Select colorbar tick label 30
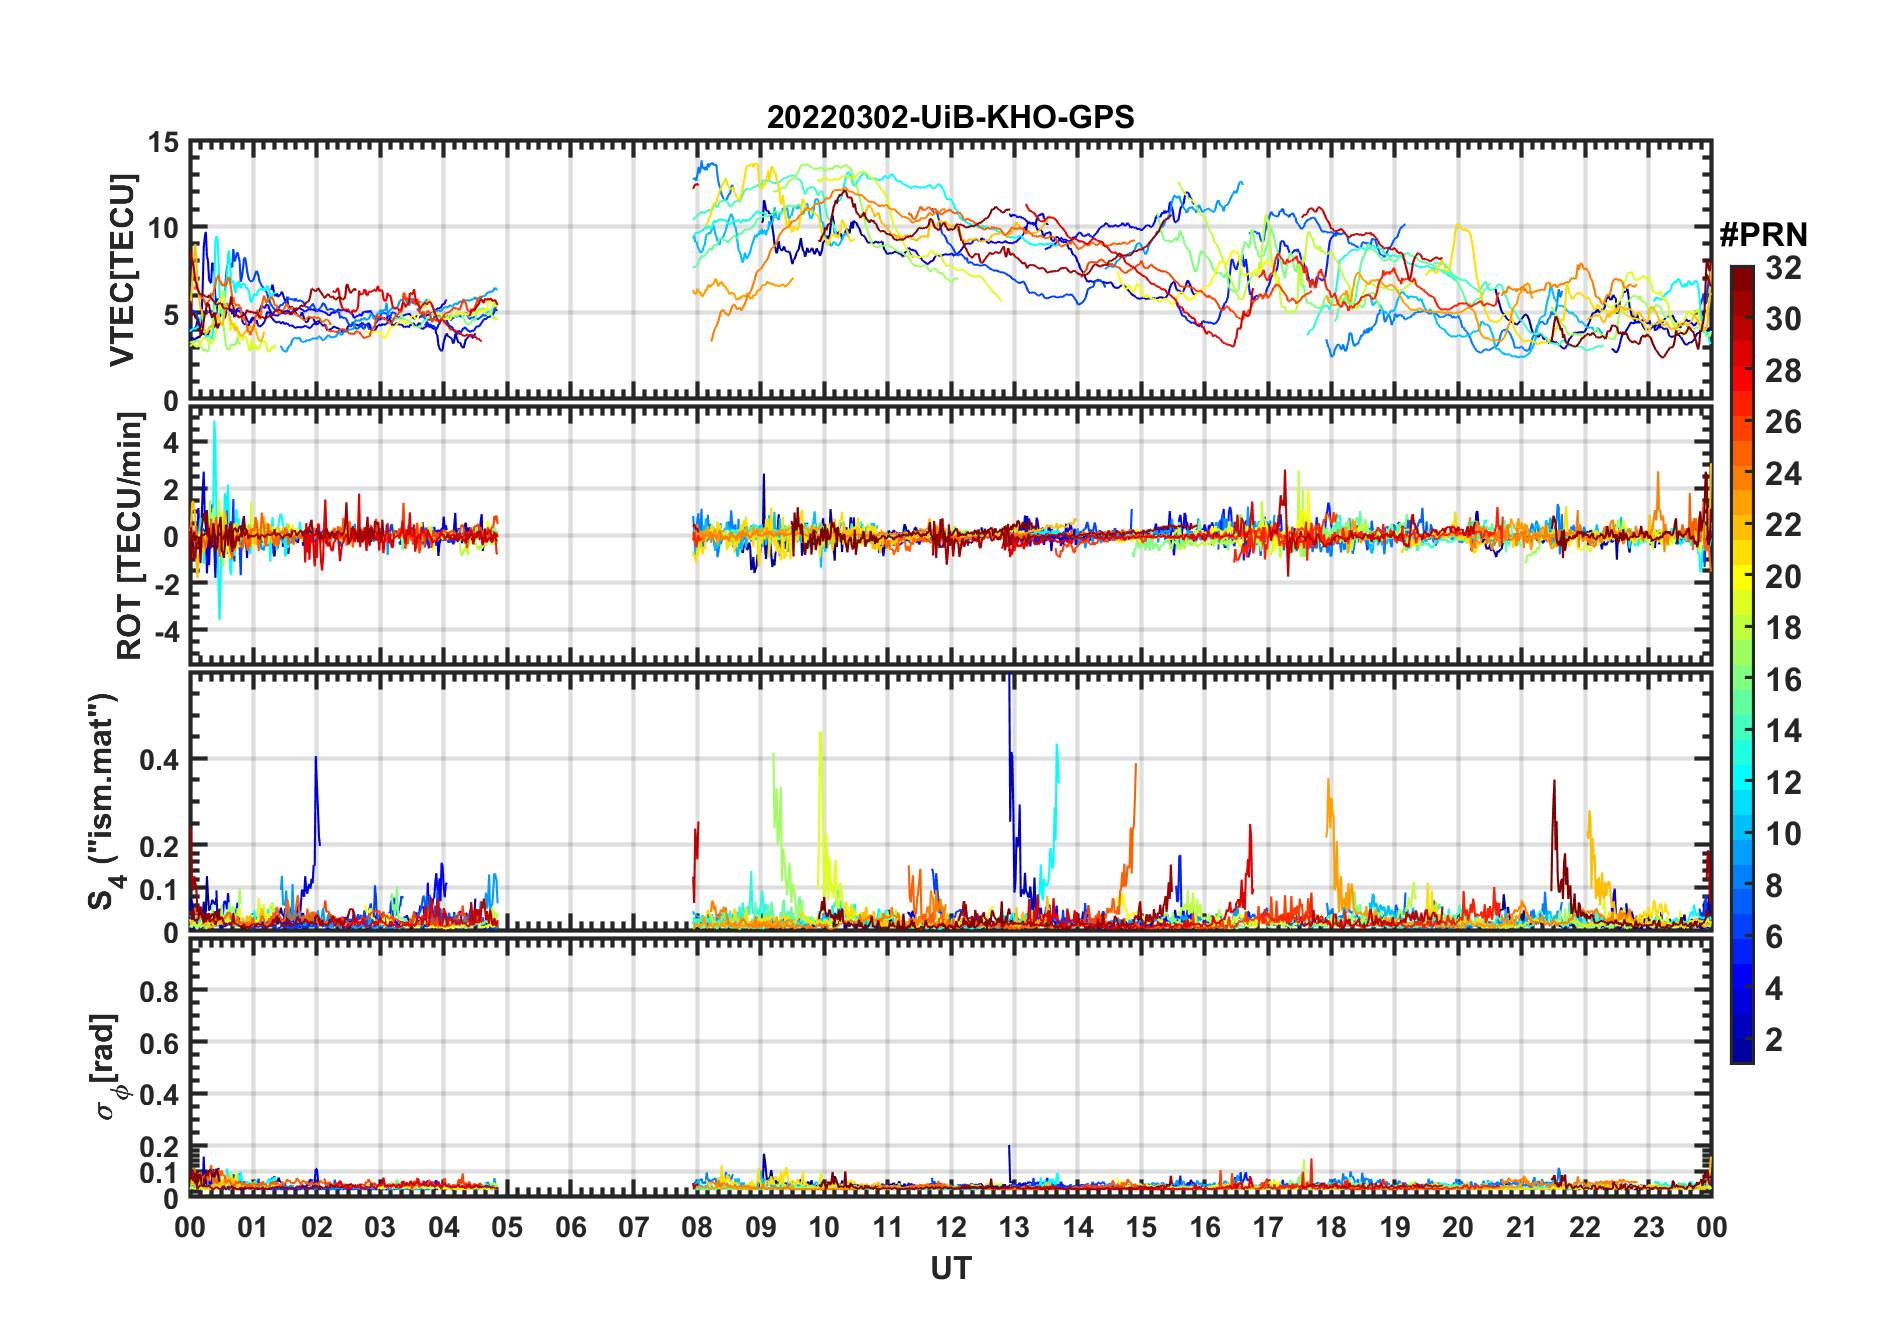 pyautogui.click(x=1783, y=319)
